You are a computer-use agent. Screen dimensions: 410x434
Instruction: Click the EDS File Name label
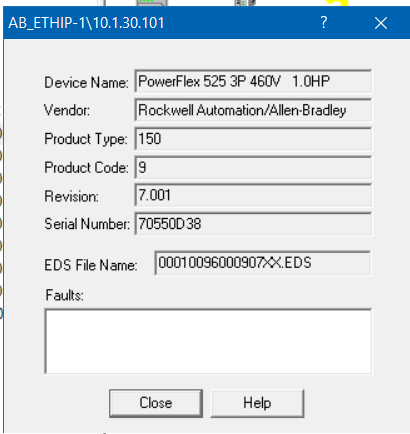click(91, 265)
